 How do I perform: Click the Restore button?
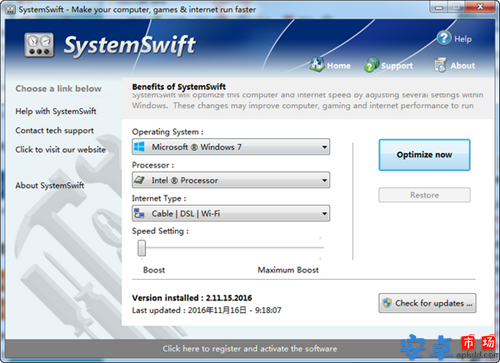pyautogui.click(x=424, y=195)
